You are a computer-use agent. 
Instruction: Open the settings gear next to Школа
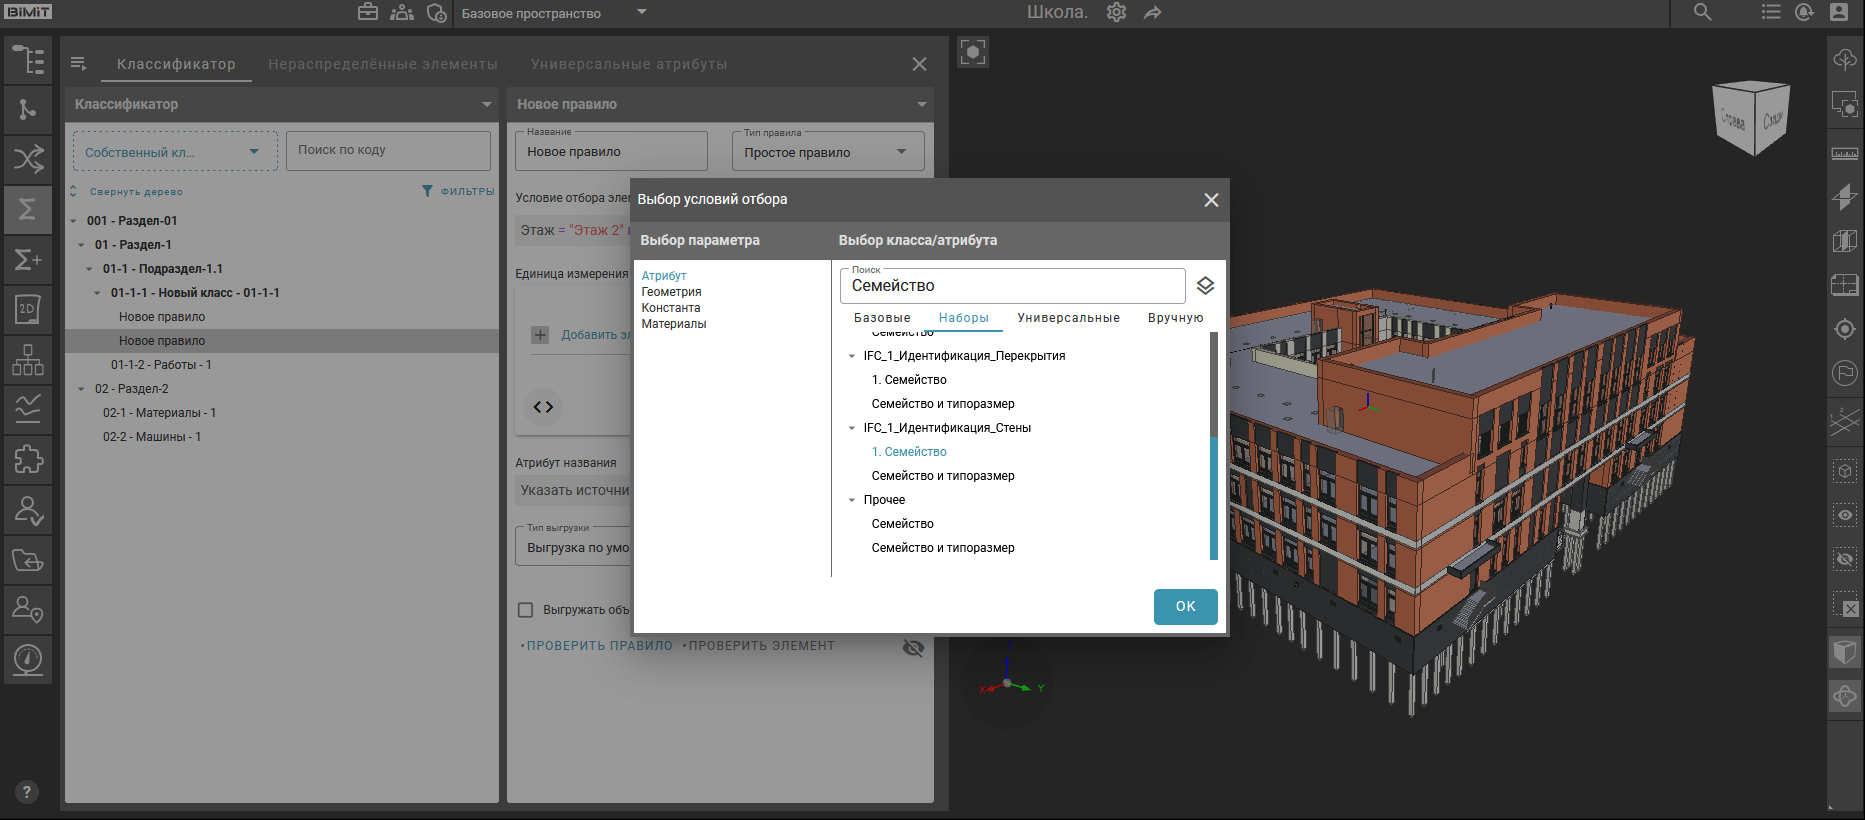1116,13
